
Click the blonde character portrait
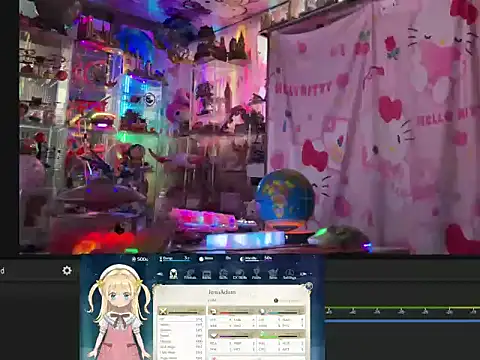point(118,312)
